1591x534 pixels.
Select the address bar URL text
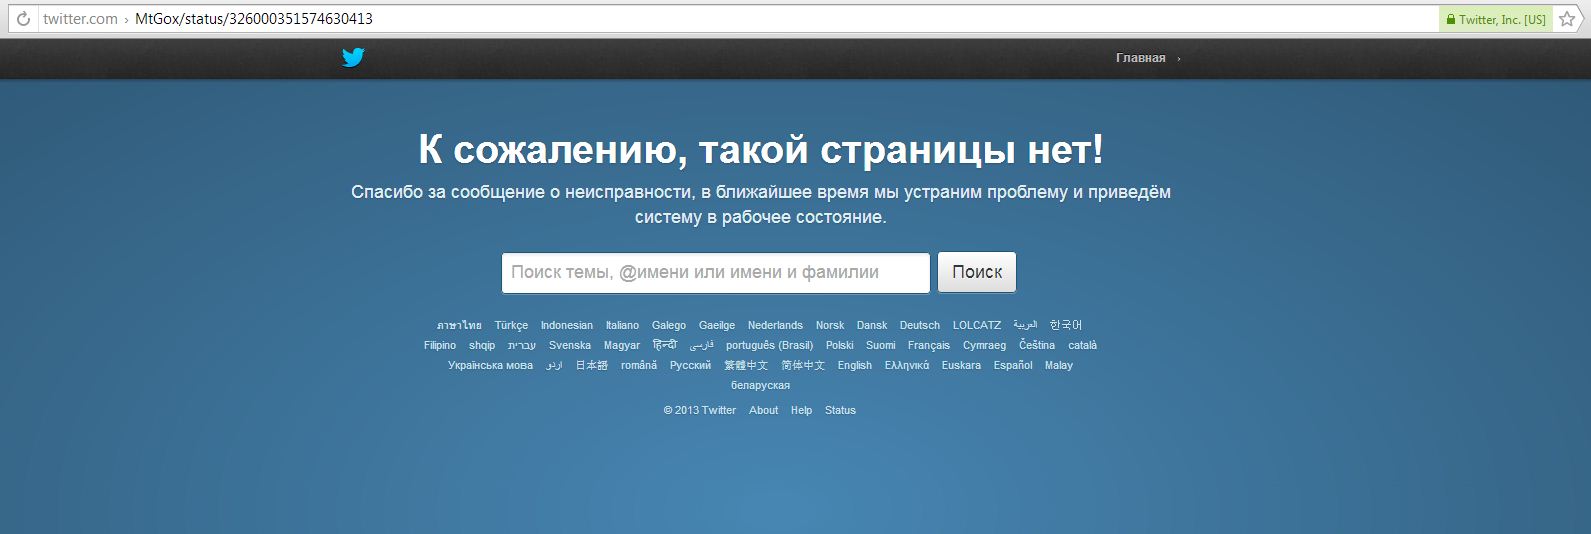(x=208, y=19)
